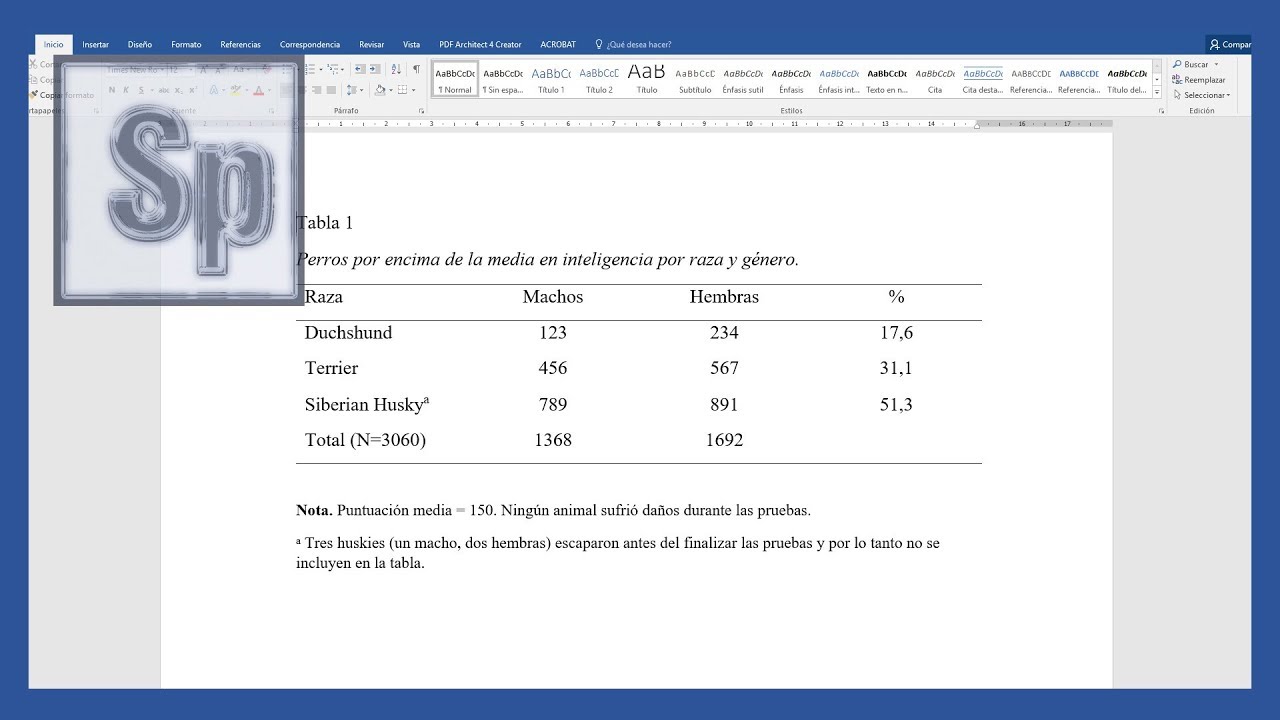Expand the multilevel list dropdown arrow
Image resolution: width=1280 pixels, height=720 pixels.
click(x=342, y=70)
